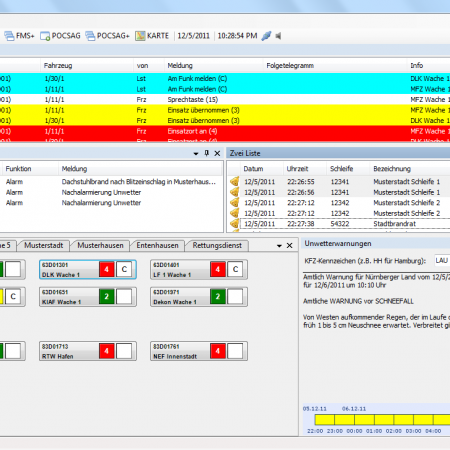Image resolution: width=450 pixels, height=450 pixels.
Task: Select Am Funk melden row for 1/30/1
Action: (225, 79)
